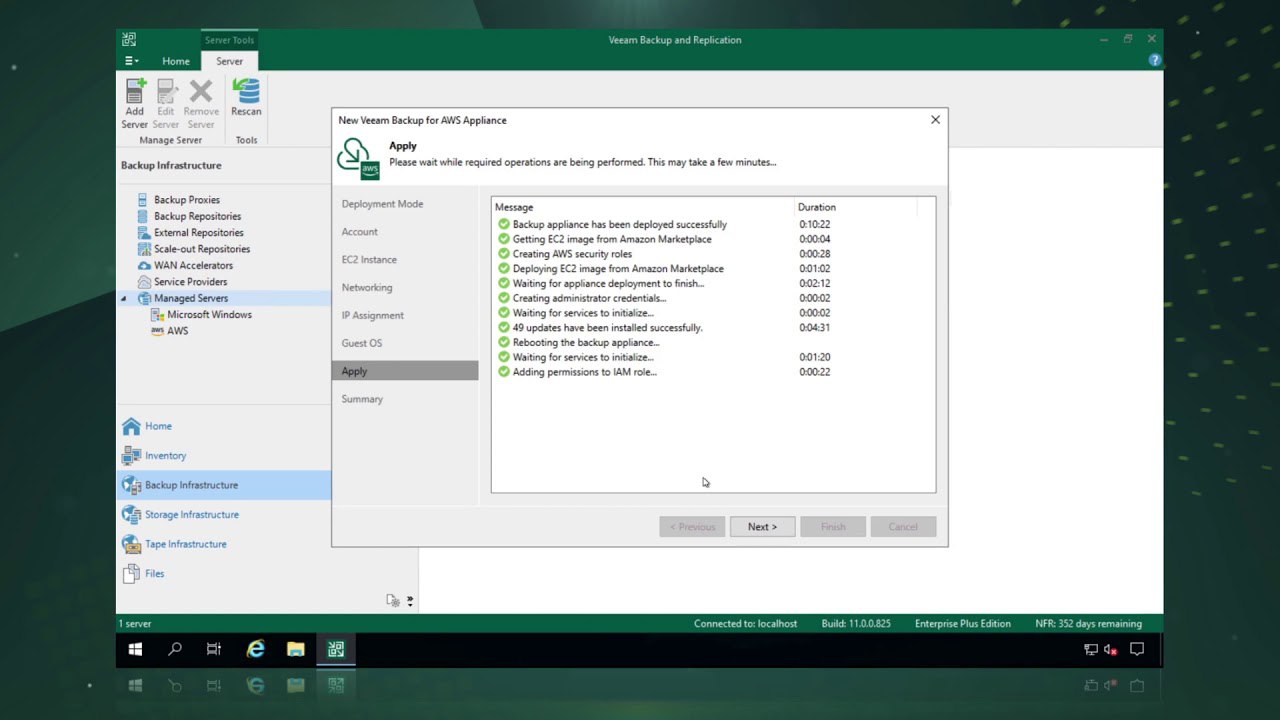
Task: Click the Duration column header
Action: point(856,207)
